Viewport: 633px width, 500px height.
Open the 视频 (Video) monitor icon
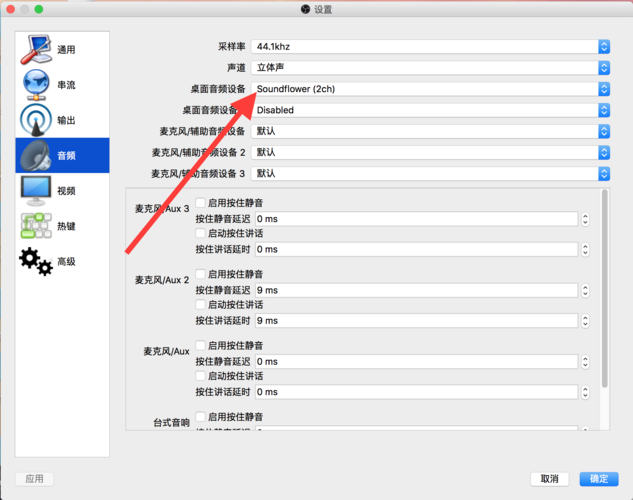coord(34,190)
